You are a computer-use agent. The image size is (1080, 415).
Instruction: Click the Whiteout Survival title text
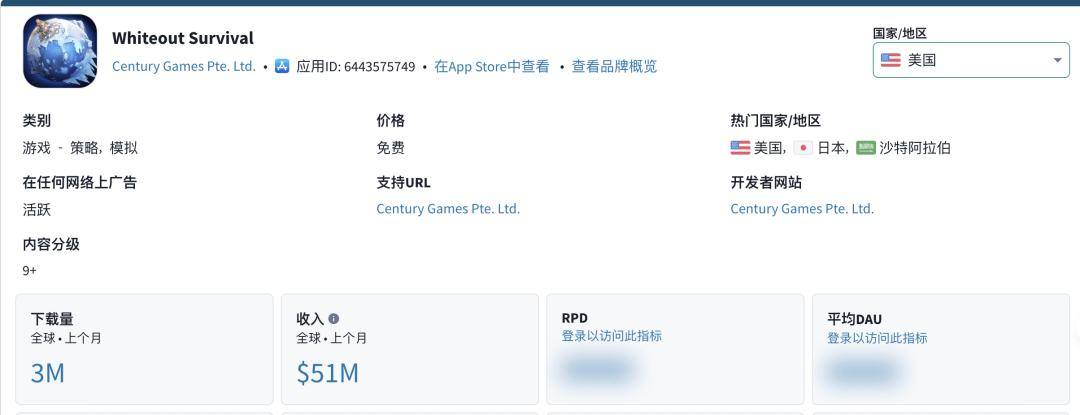pos(183,38)
